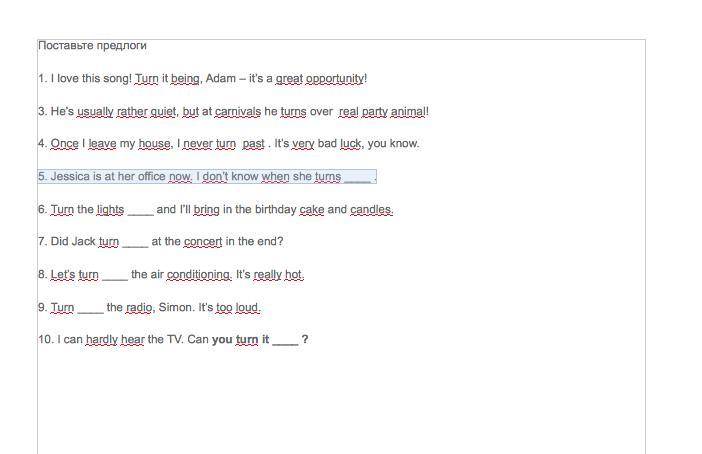Click the word 'past' in sentence 4
This screenshot has width=702, height=454.
(253, 144)
